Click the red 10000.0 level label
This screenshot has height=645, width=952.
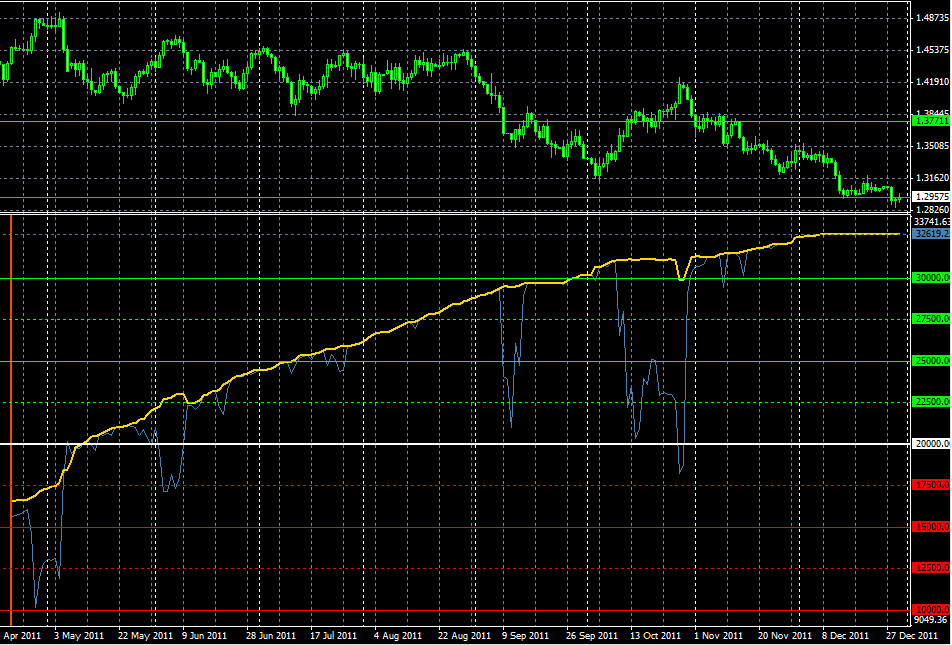click(931, 610)
